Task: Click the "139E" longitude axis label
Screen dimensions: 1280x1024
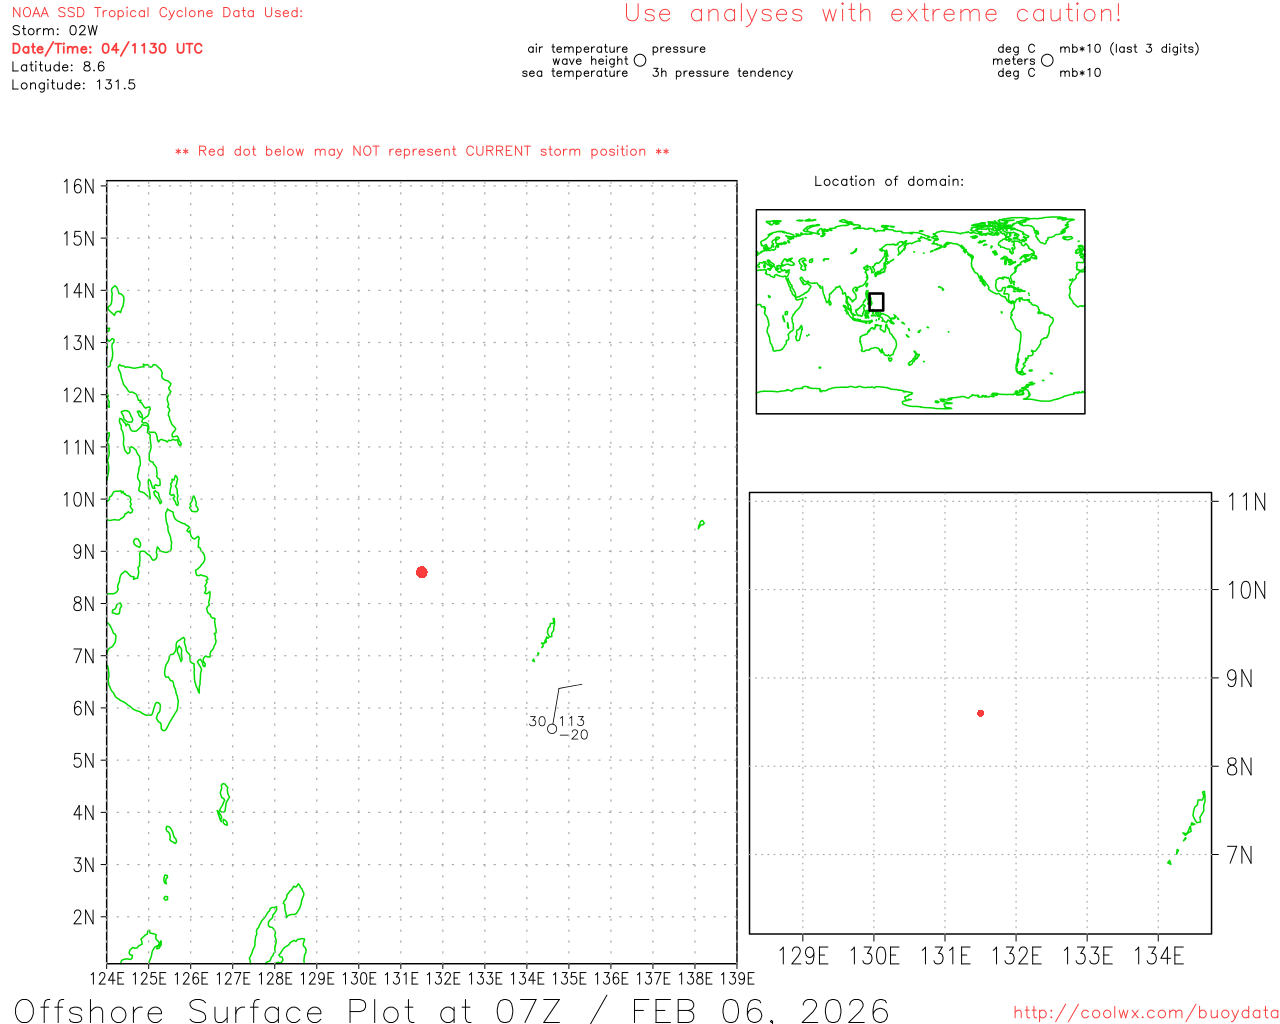Action: [737, 978]
